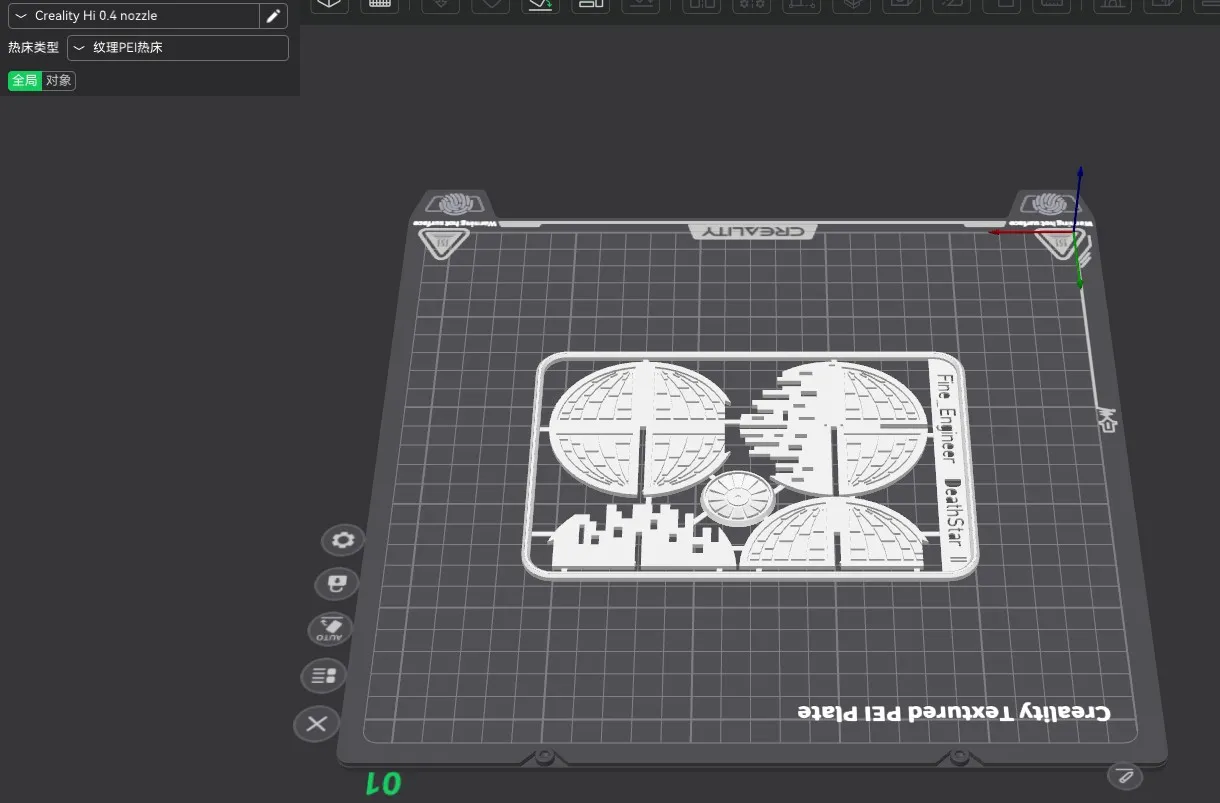Viewport: 1220px width, 803px height.
Task: Click the edit plate name icon at the plate corner
Action: click(x=1125, y=774)
